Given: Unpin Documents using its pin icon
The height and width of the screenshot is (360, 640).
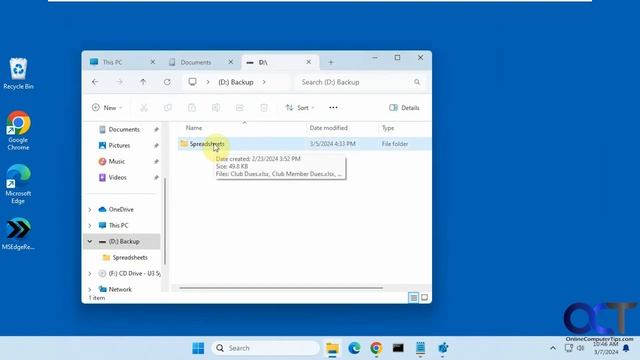Looking at the screenshot, I should (156, 129).
